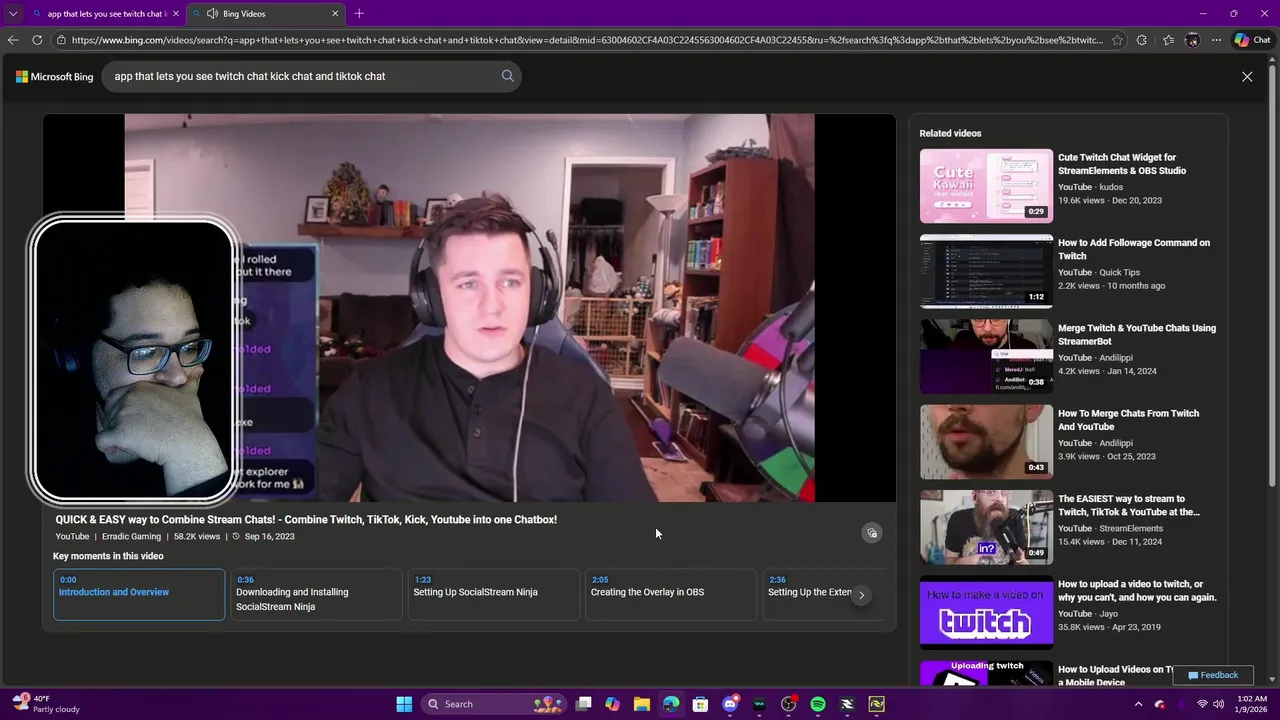
Task: Go back with the browser back arrow
Action: point(13,40)
